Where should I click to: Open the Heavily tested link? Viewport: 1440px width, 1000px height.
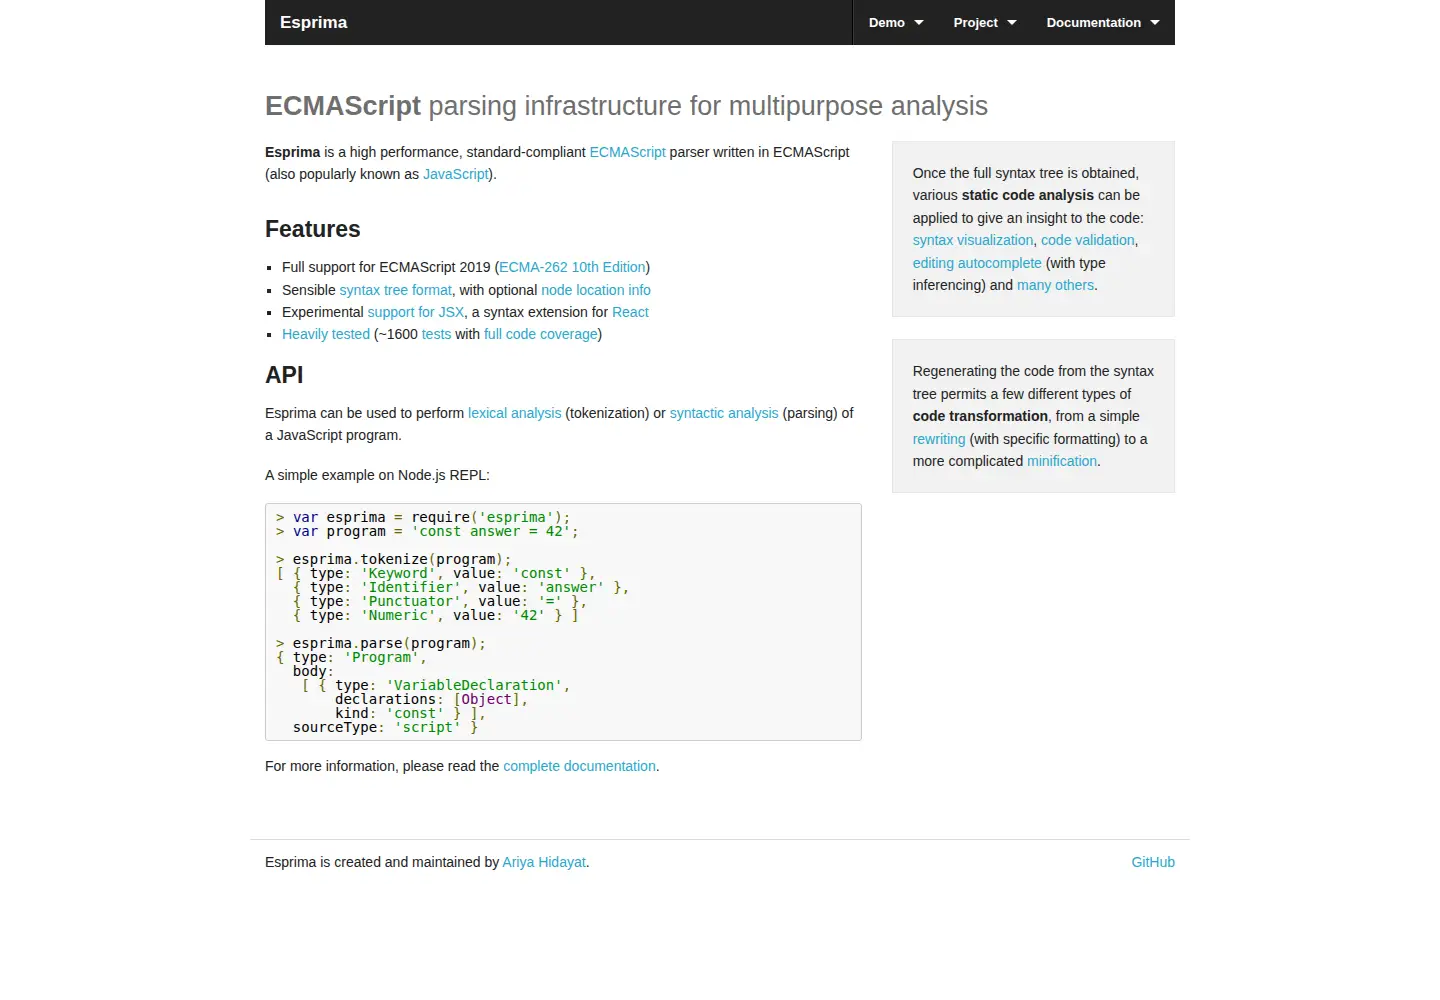[x=326, y=334]
